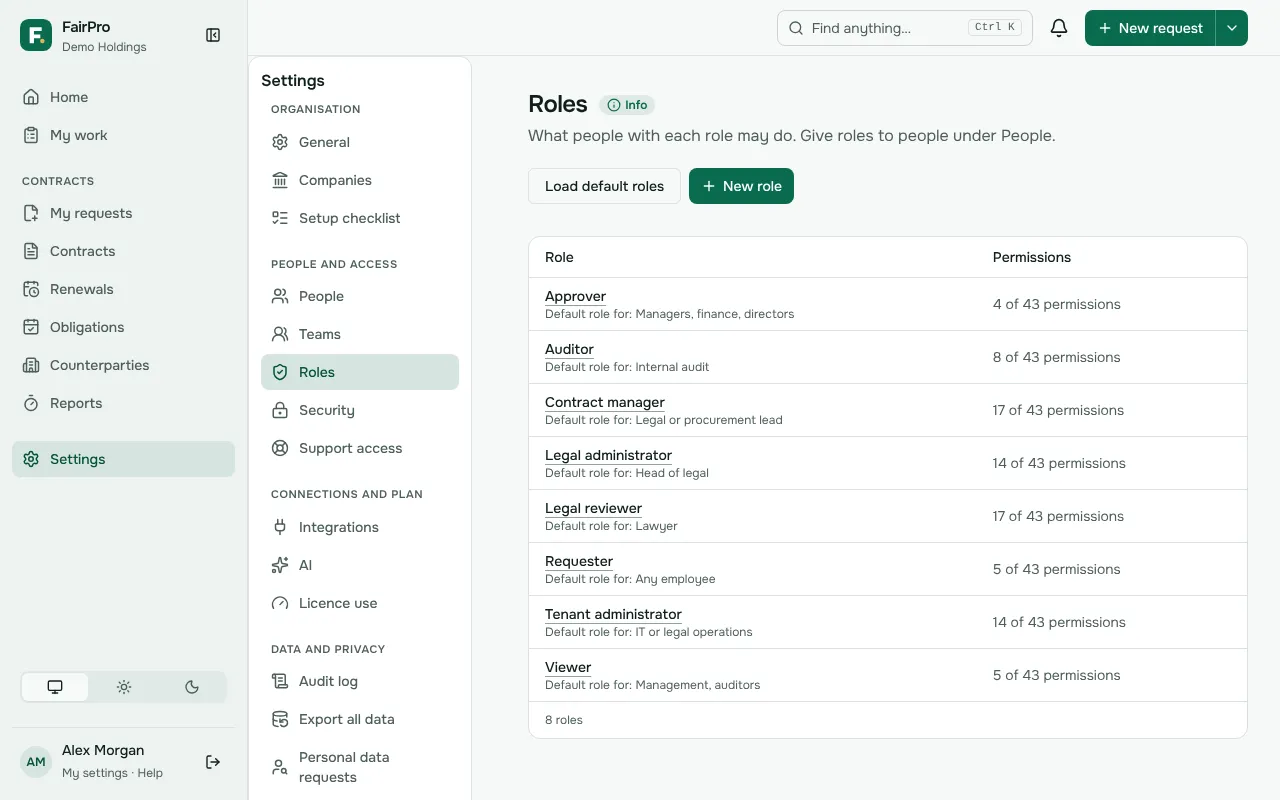
Task: Open the Tenant administrator role
Action: click(x=613, y=614)
